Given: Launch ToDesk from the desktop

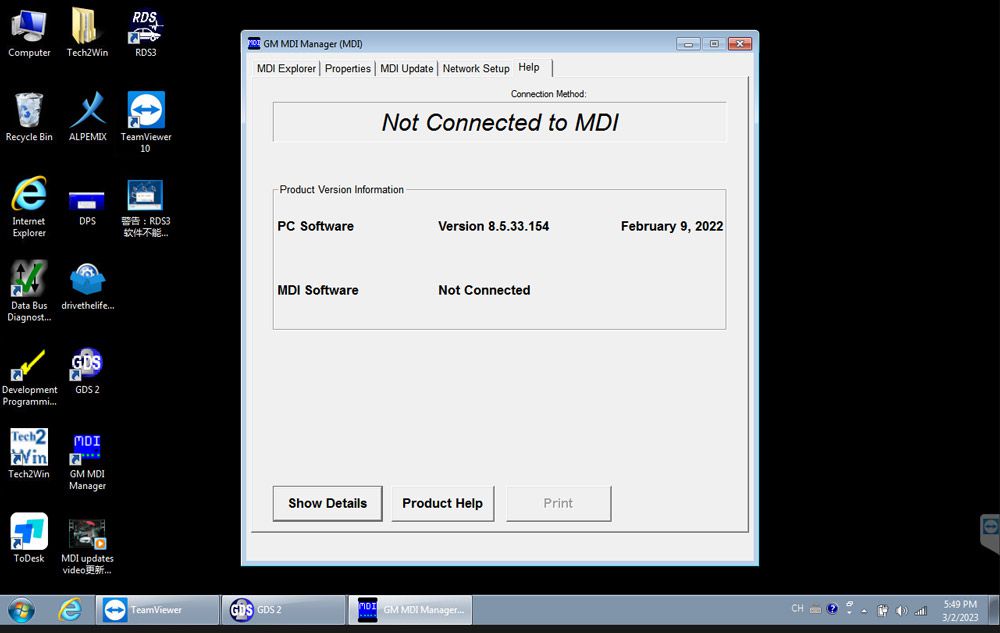Looking at the screenshot, I should (28, 530).
